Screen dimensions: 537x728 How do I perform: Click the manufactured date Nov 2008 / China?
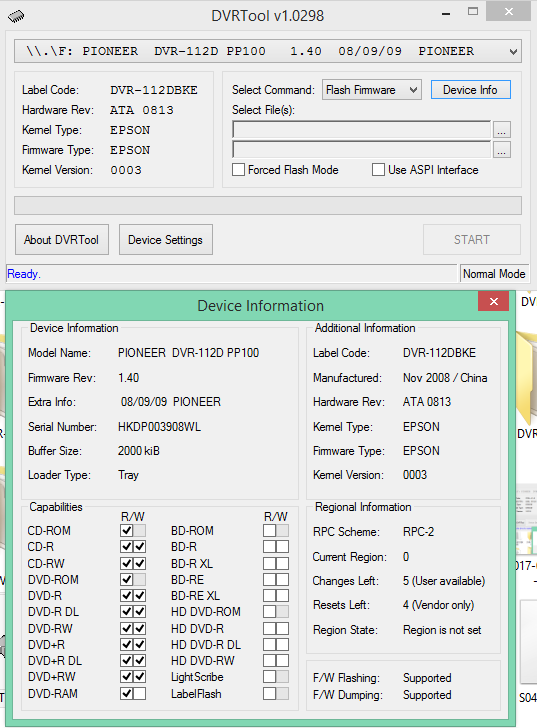tap(445, 378)
